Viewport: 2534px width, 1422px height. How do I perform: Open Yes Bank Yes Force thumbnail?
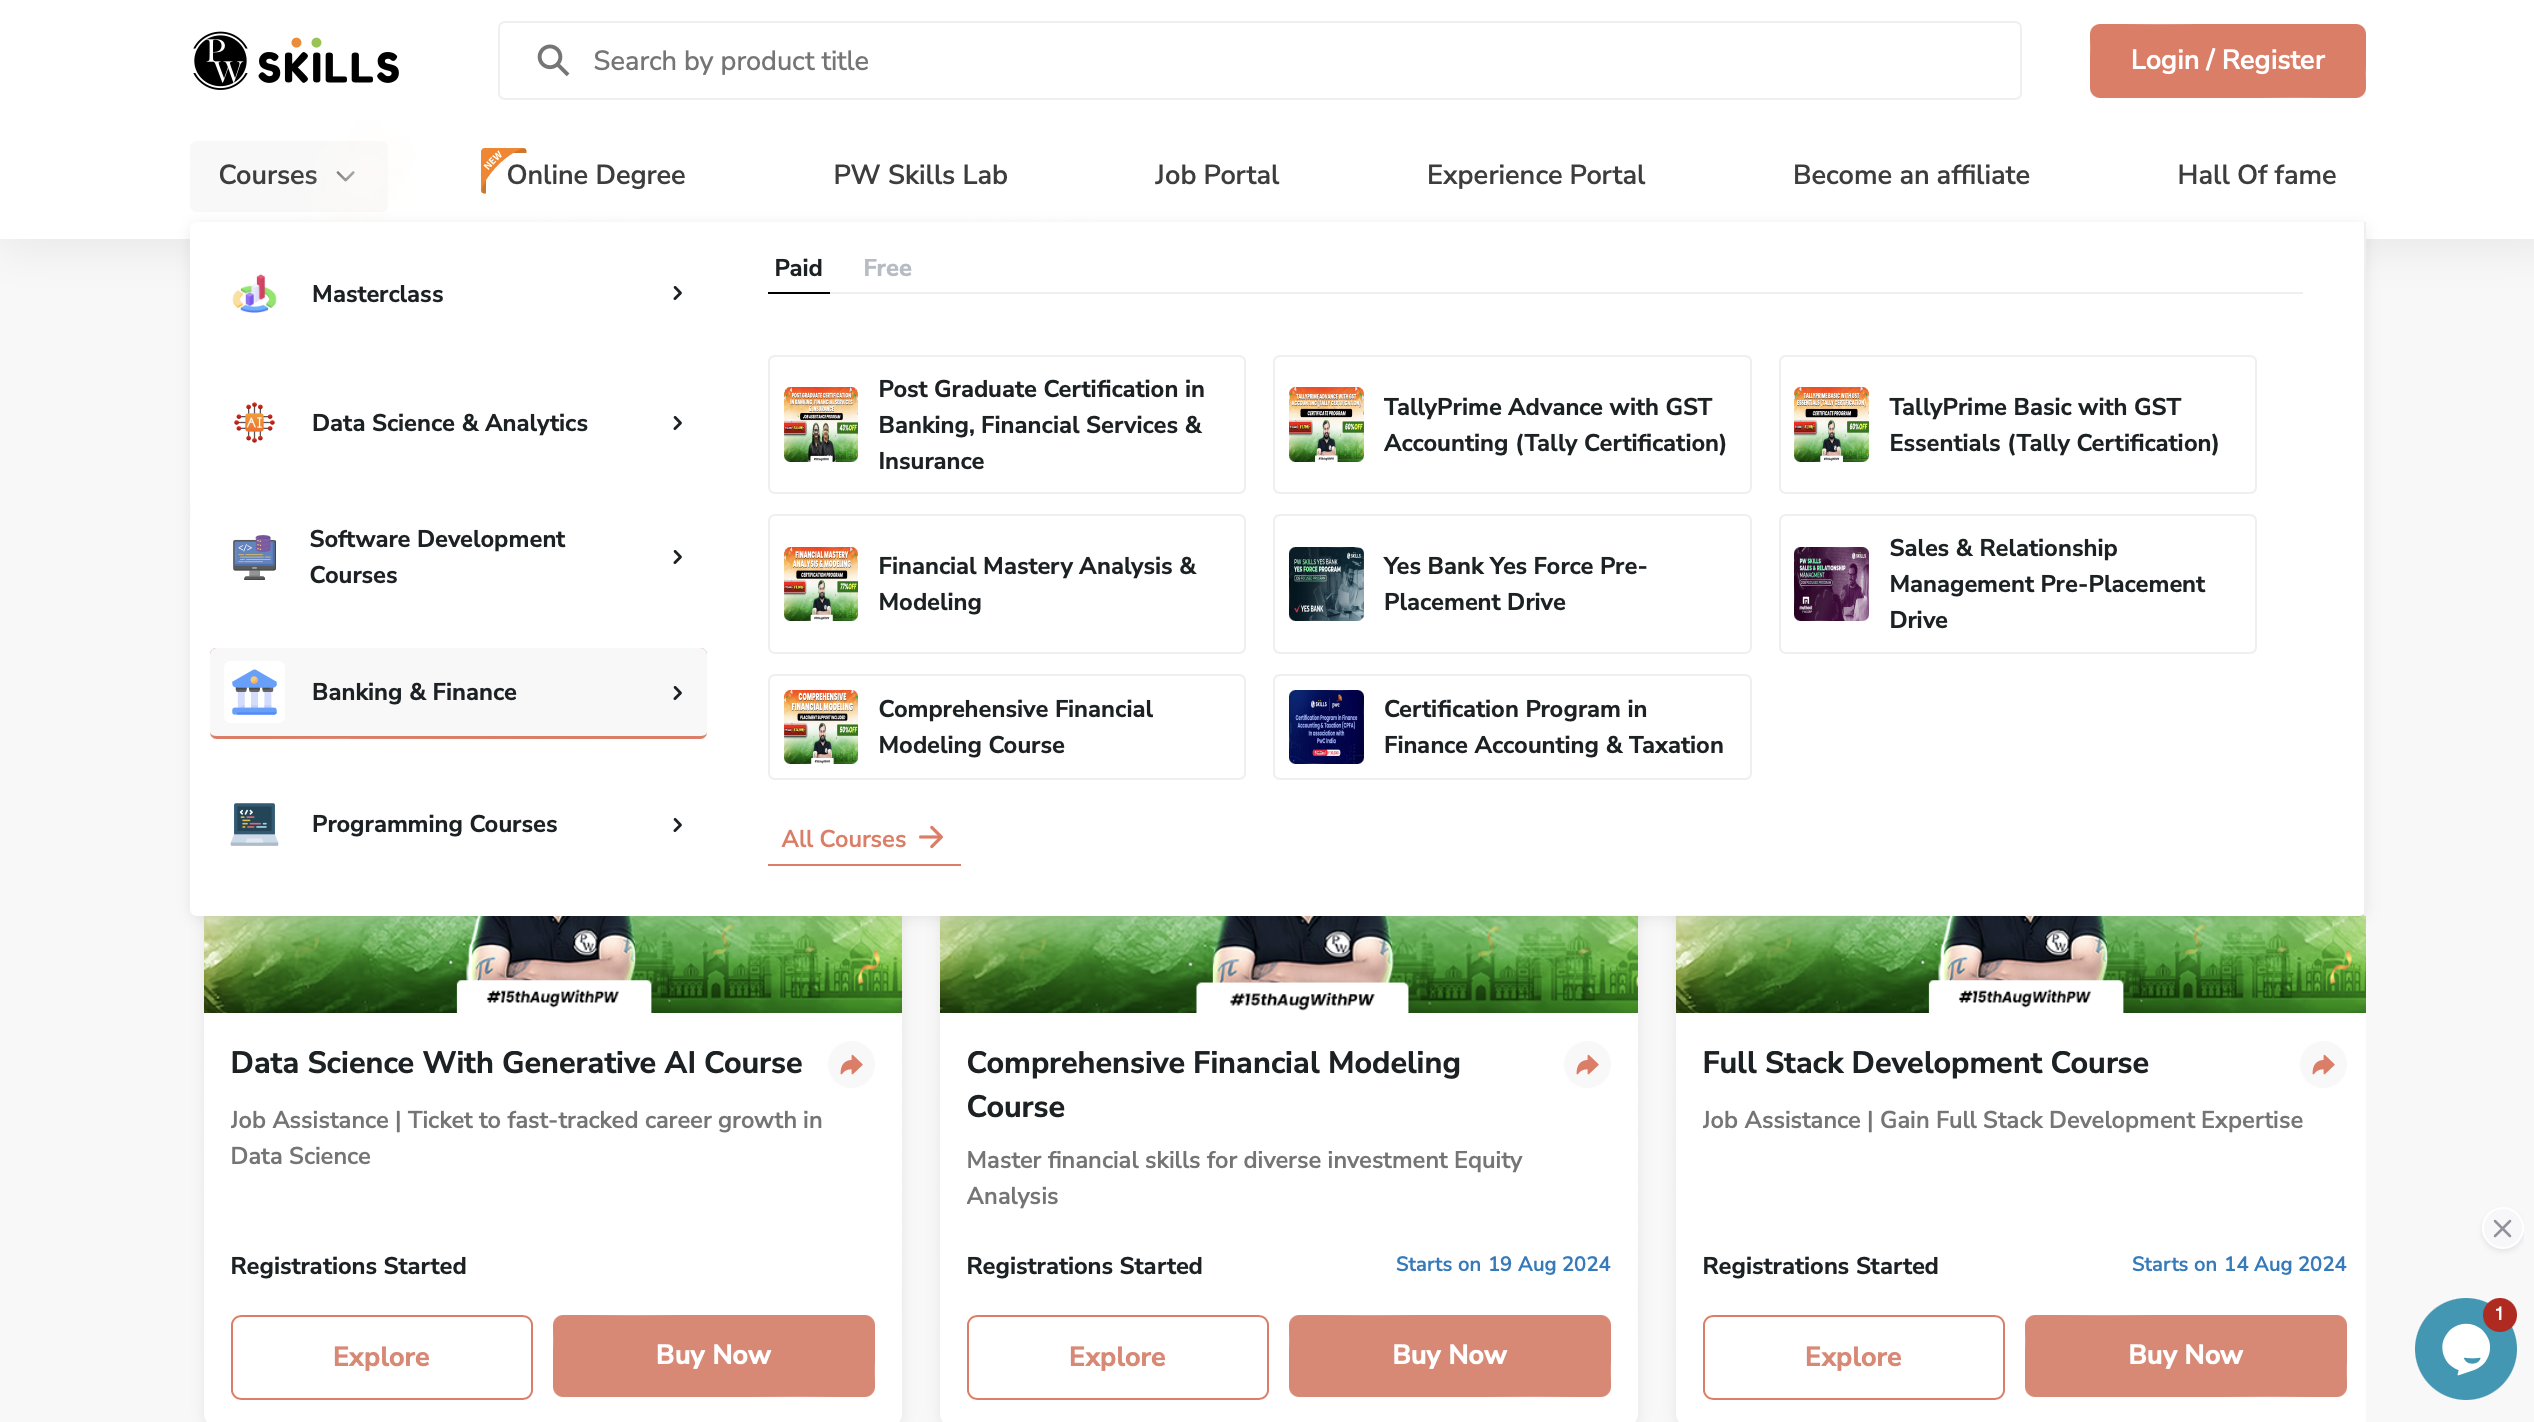click(x=1326, y=584)
